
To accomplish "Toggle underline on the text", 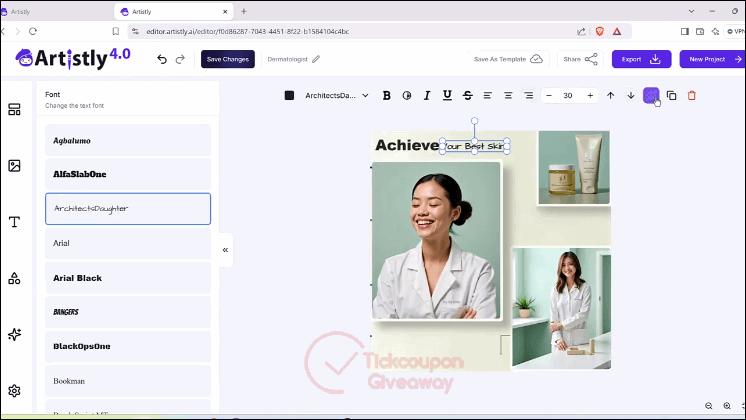I will point(447,96).
